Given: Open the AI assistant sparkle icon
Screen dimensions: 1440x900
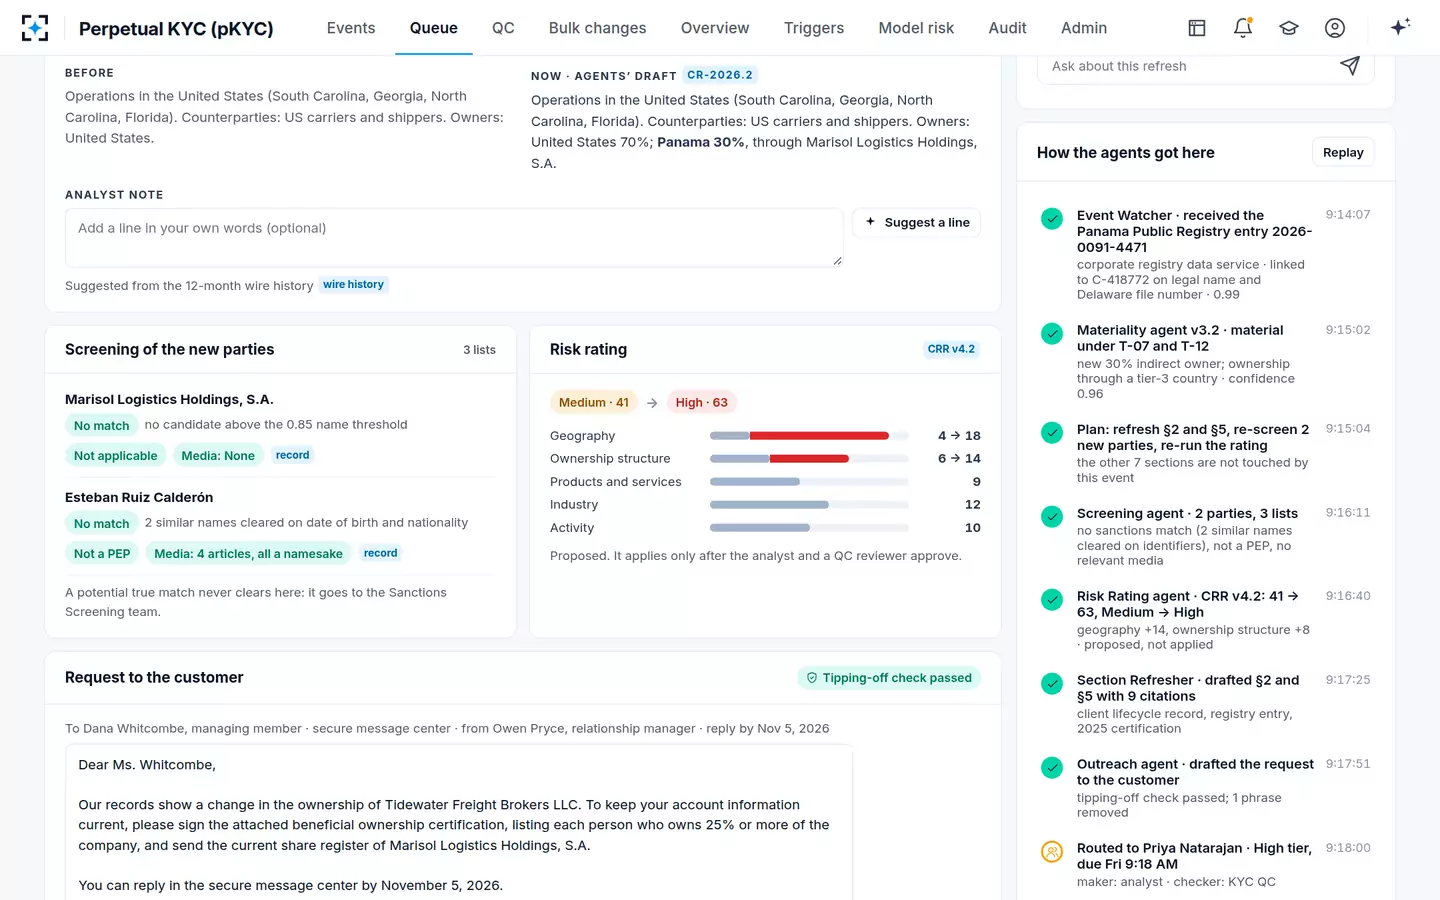Looking at the screenshot, I should [x=1400, y=27].
